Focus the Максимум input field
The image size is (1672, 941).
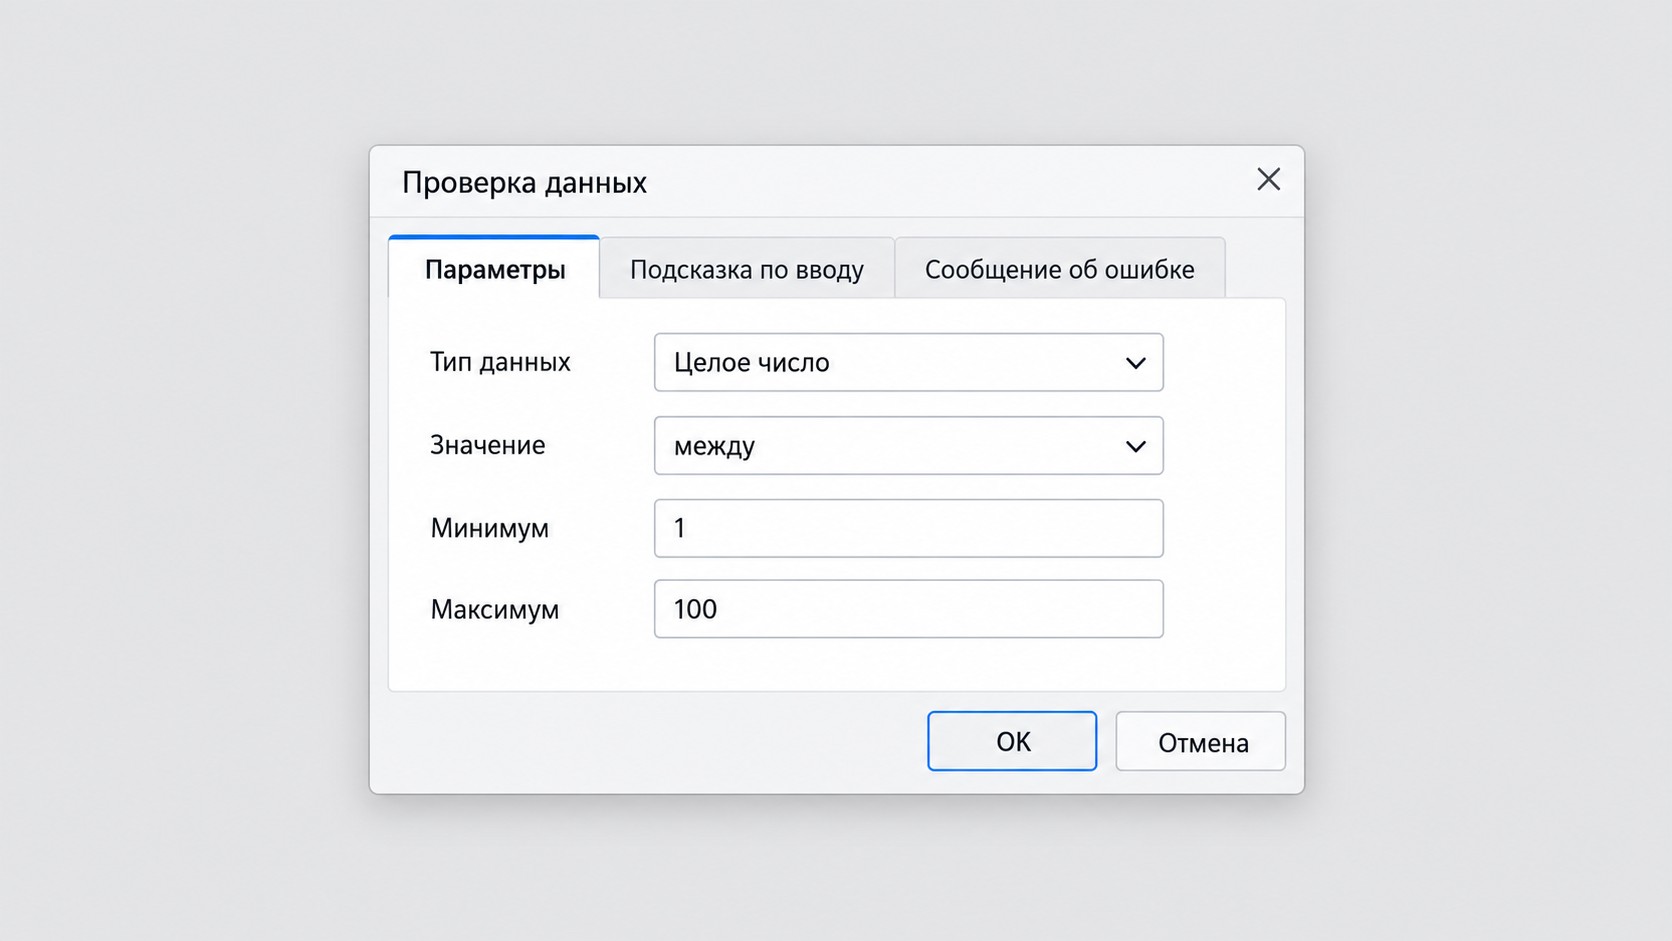click(x=908, y=609)
